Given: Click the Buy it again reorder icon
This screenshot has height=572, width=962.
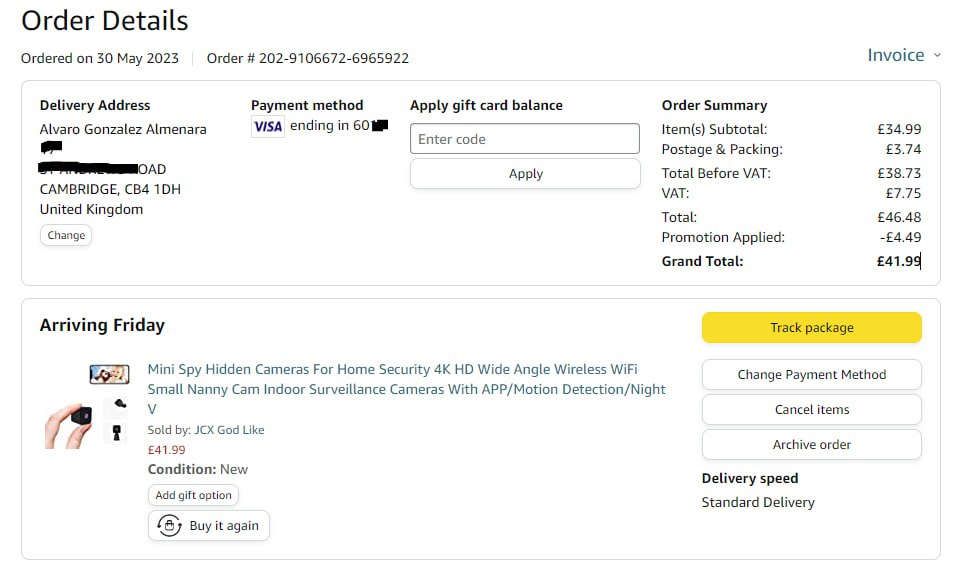Looking at the screenshot, I should pyautogui.click(x=169, y=525).
